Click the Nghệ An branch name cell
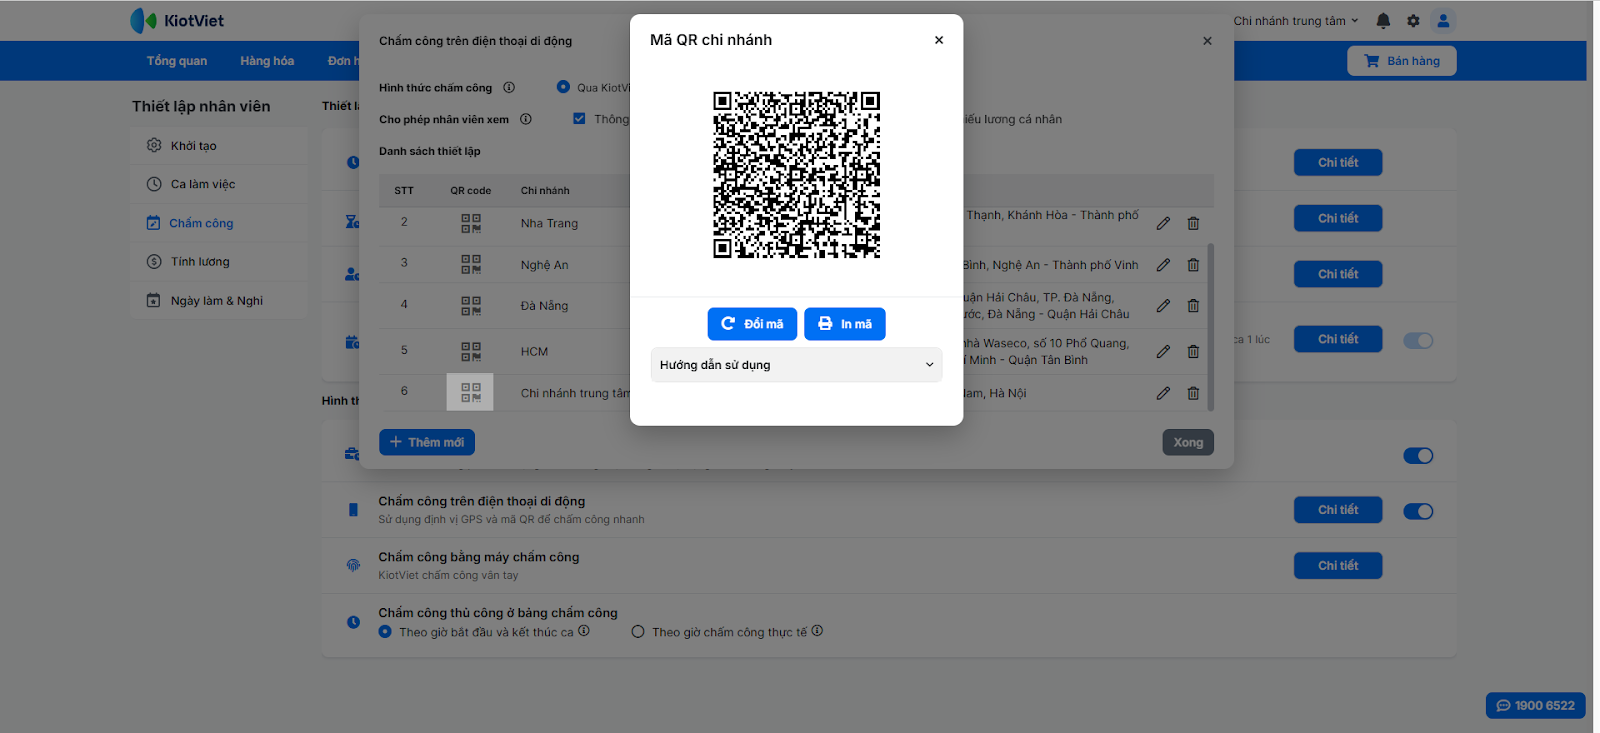 [544, 265]
